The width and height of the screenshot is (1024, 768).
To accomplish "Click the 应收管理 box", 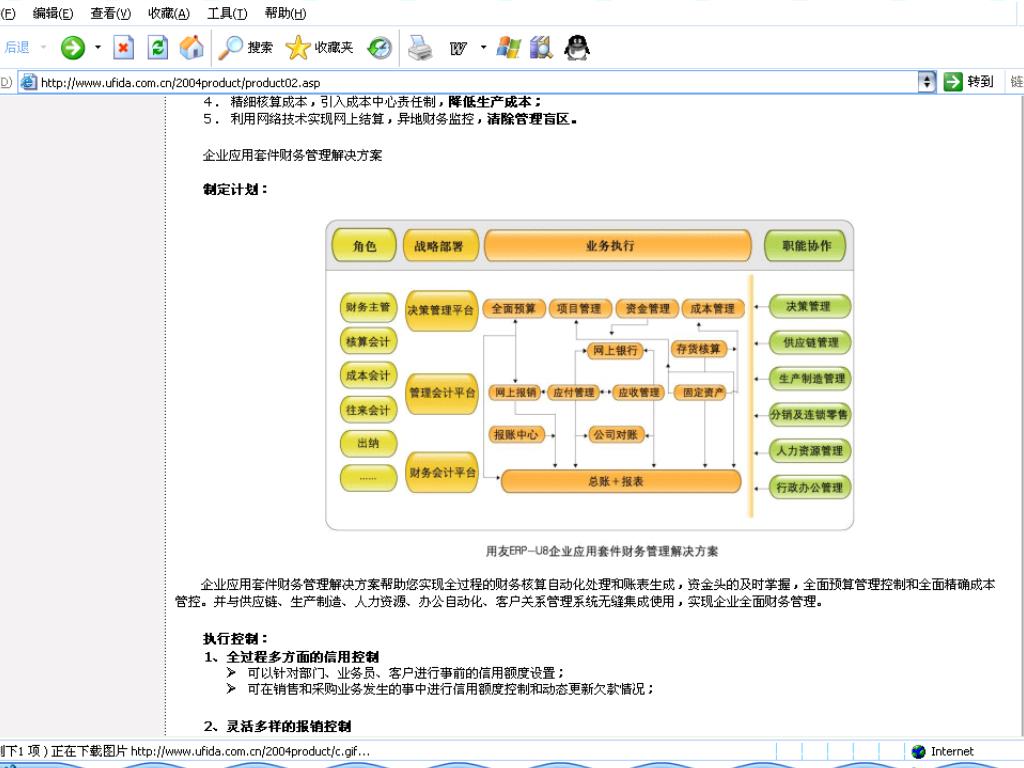I will (x=638, y=392).
